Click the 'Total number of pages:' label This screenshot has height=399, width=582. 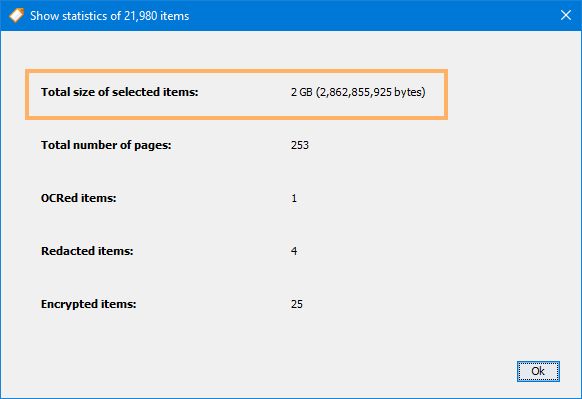106,145
